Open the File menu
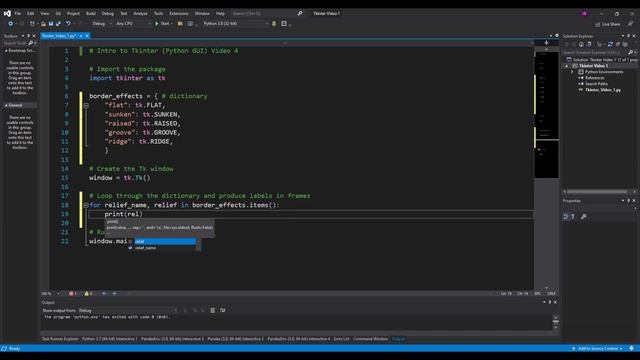The width and height of the screenshot is (640, 360). (x=18, y=13)
